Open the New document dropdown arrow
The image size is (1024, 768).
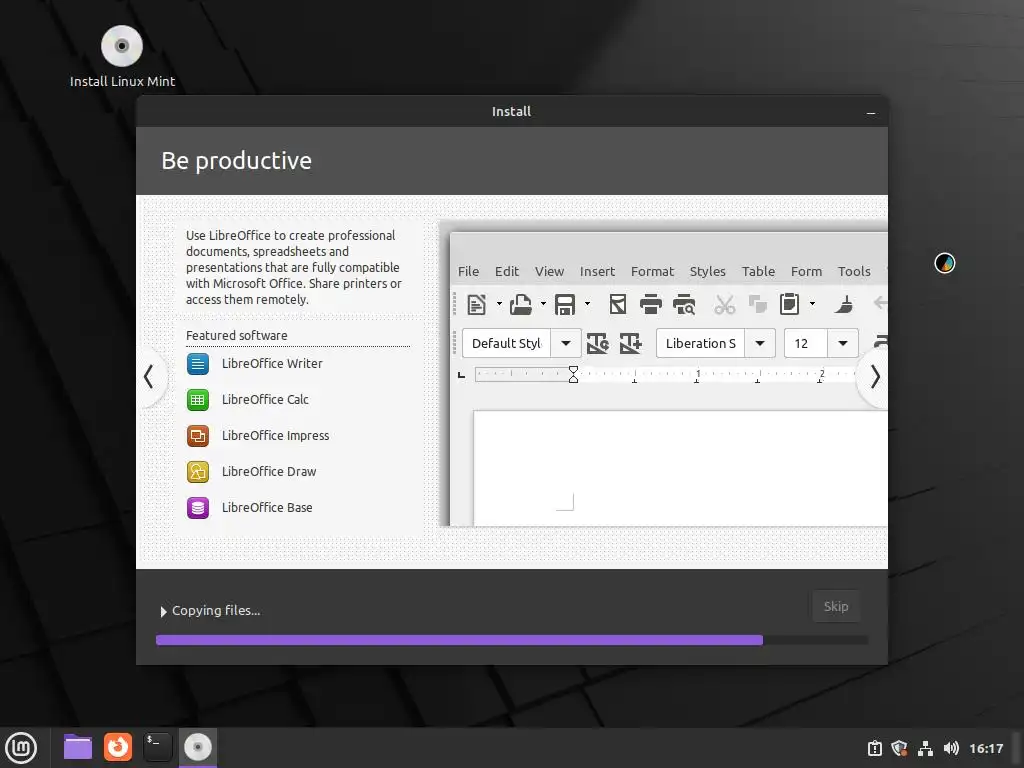(499, 304)
